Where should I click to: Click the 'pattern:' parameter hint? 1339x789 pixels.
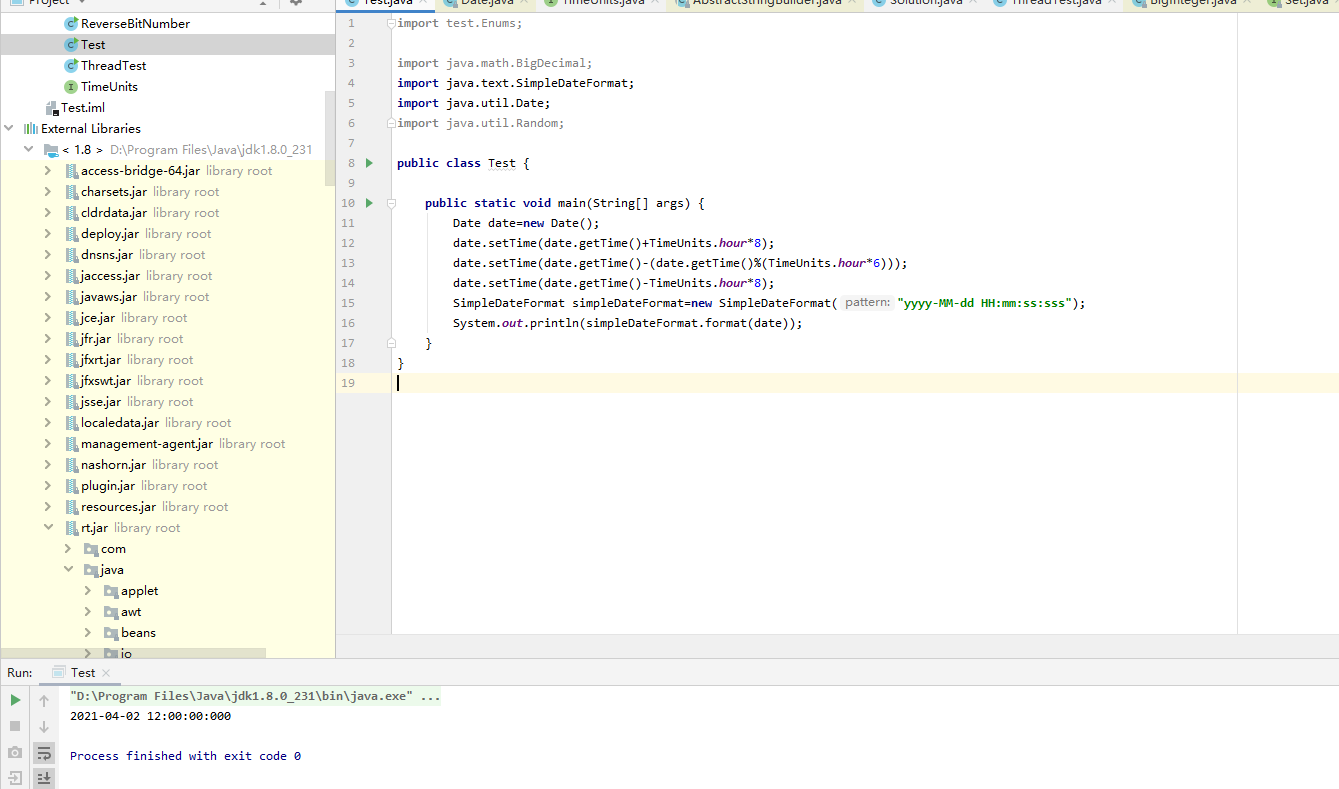867,303
